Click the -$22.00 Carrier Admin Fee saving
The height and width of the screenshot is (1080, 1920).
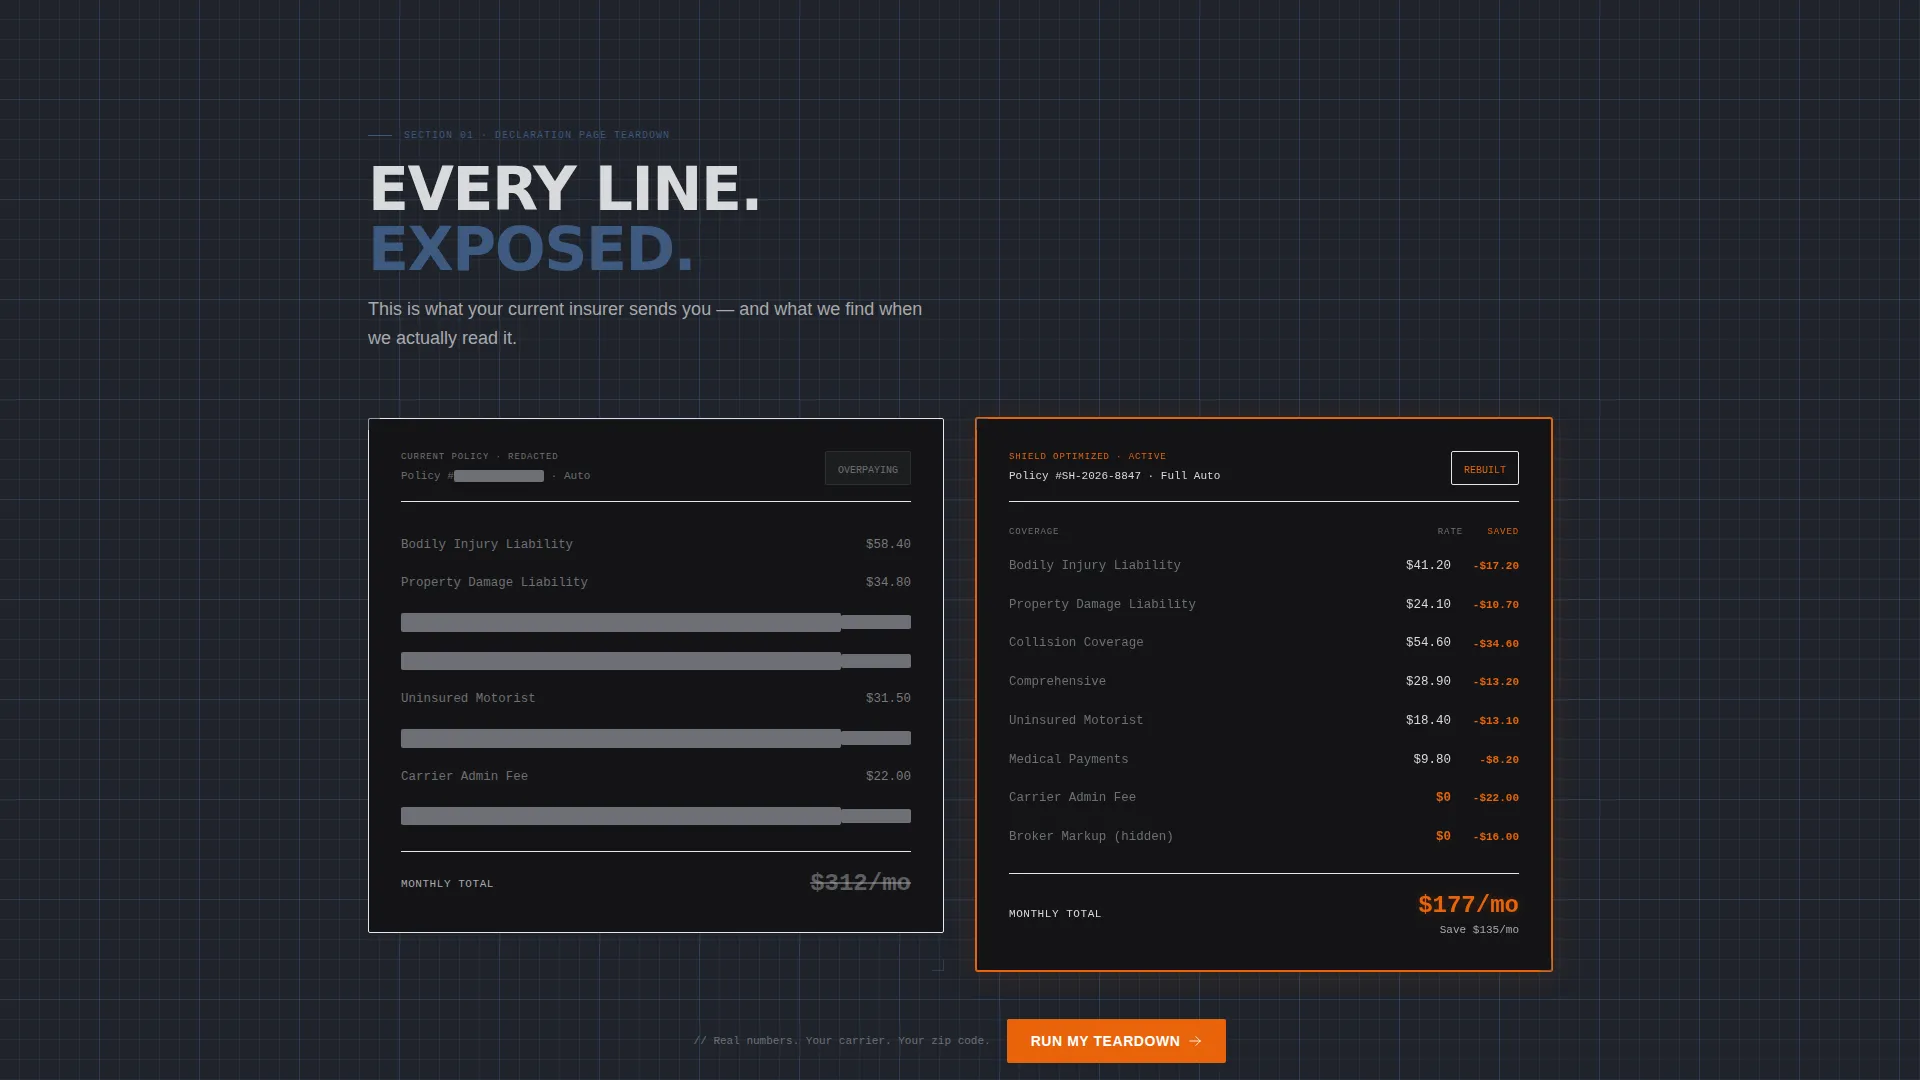[x=1496, y=798]
